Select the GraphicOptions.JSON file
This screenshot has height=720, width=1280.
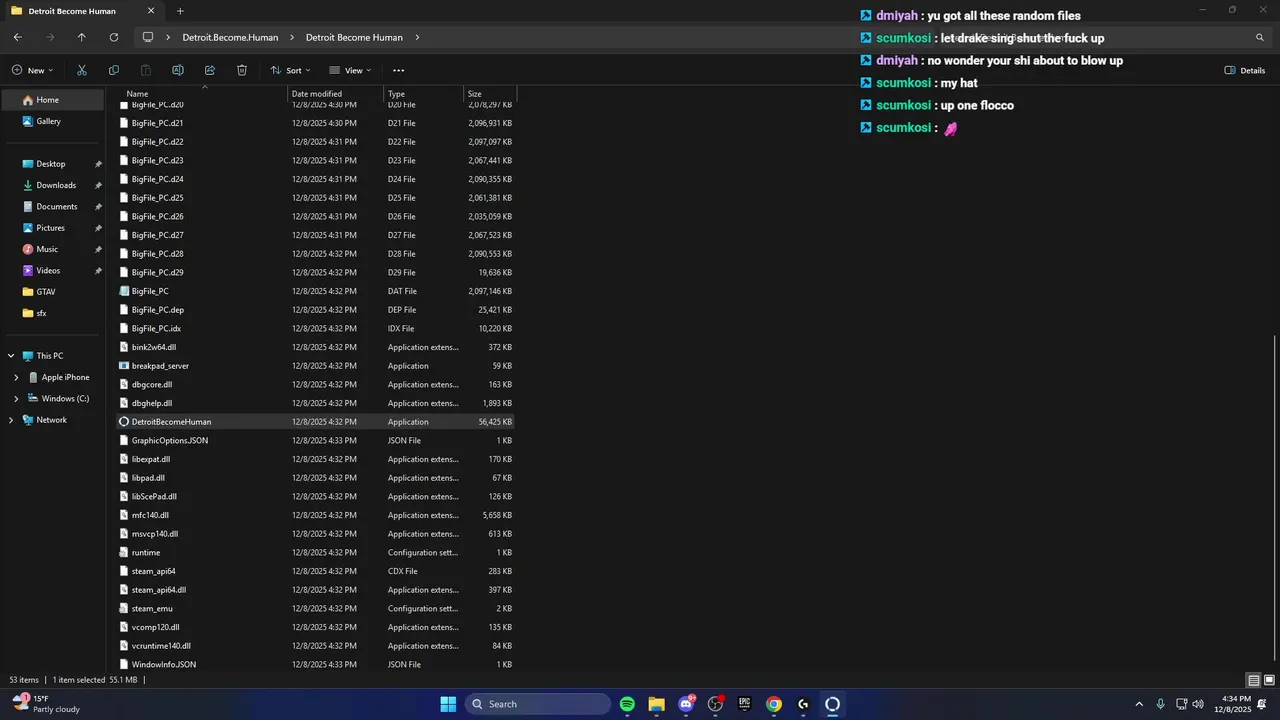(x=316, y=440)
